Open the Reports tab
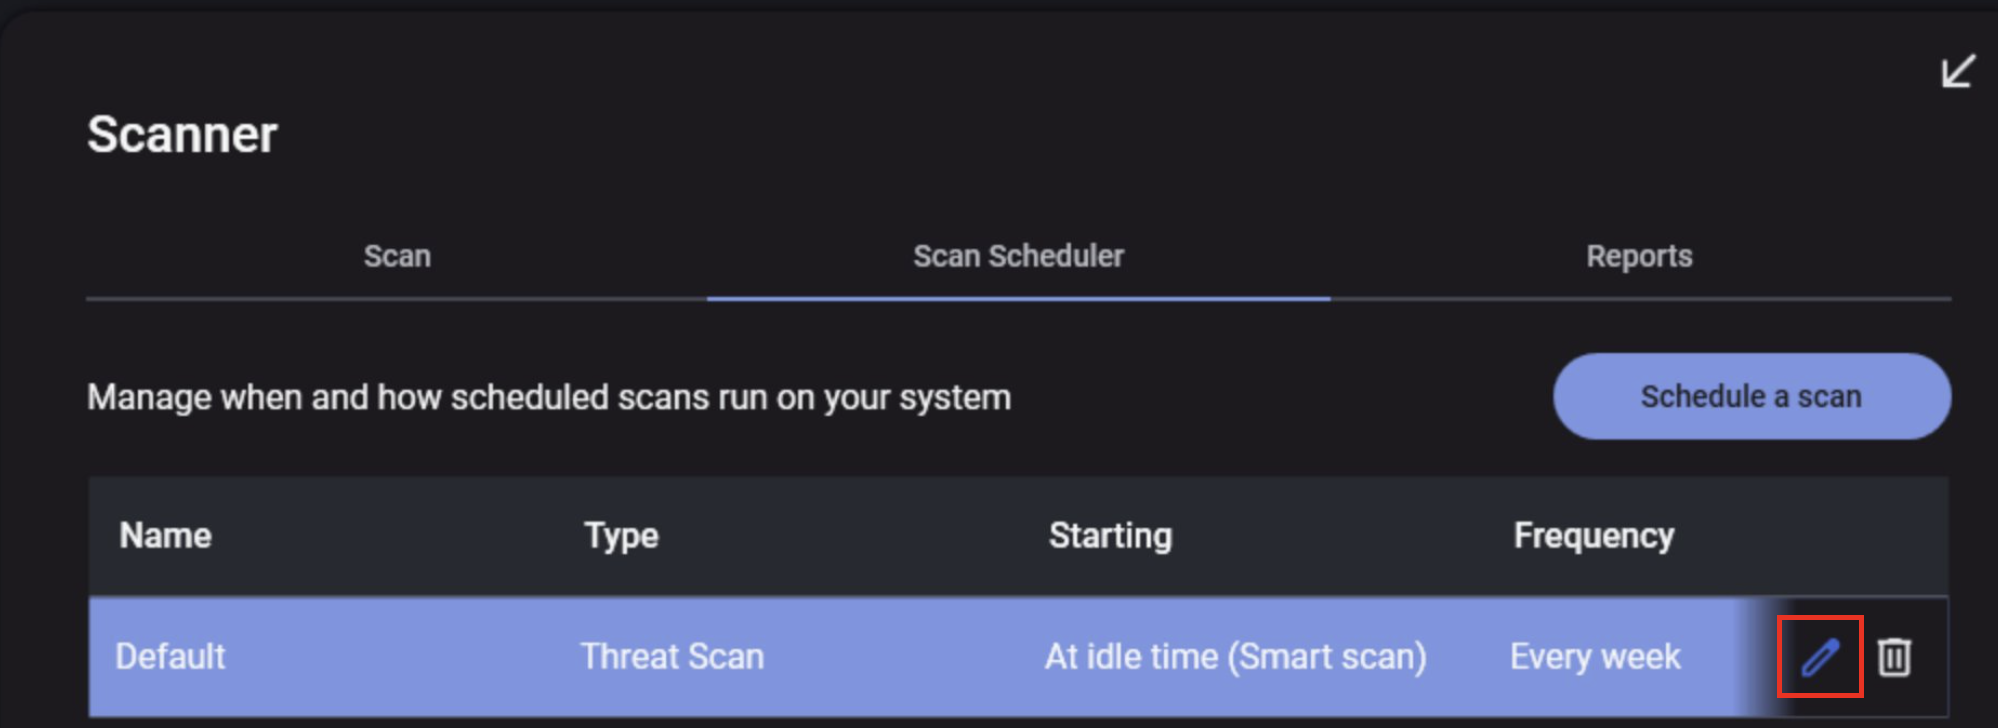 pyautogui.click(x=1639, y=256)
